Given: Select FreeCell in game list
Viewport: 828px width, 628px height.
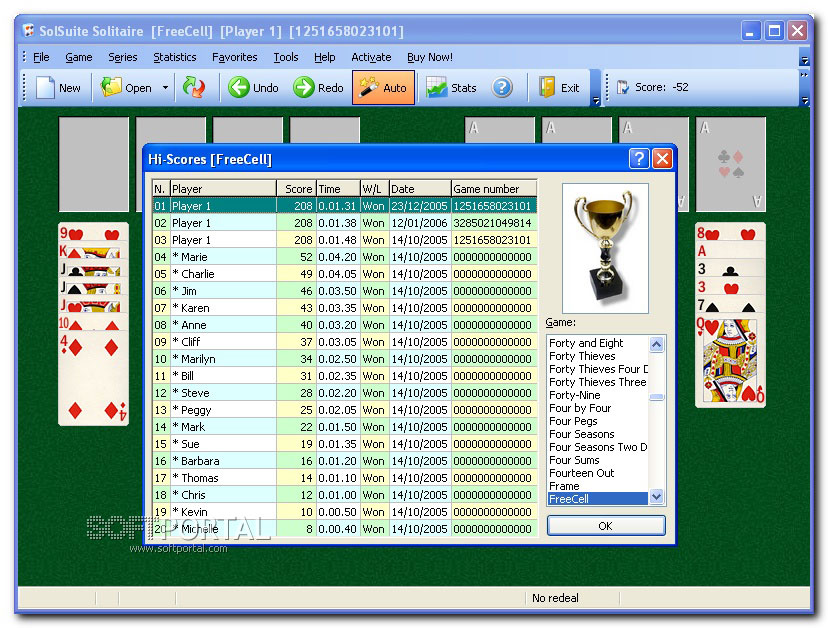Looking at the screenshot, I should click(598, 499).
